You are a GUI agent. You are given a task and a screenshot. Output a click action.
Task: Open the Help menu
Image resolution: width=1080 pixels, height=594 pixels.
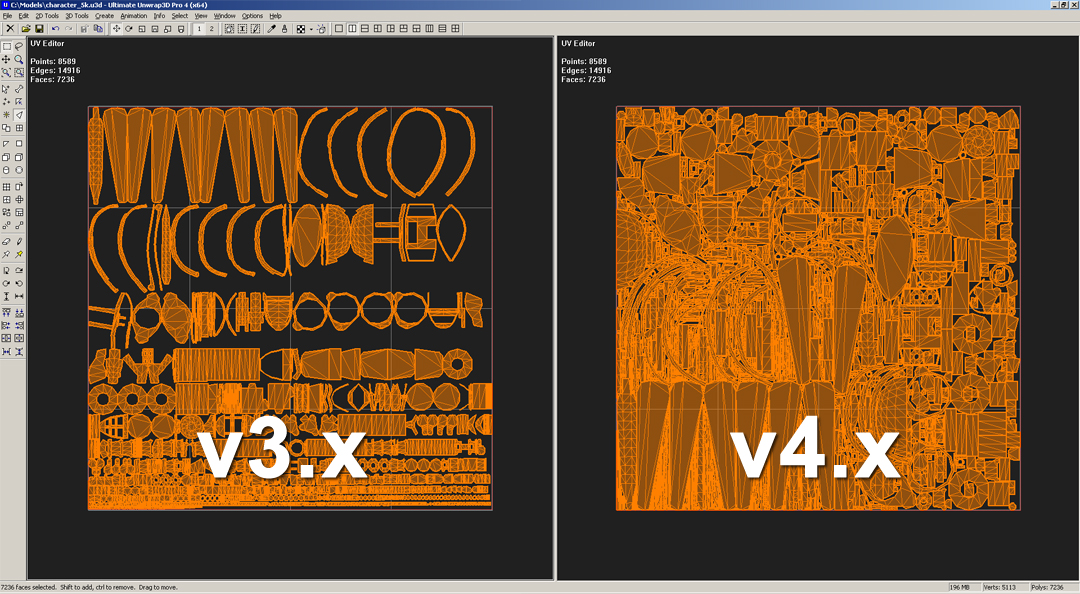[276, 16]
